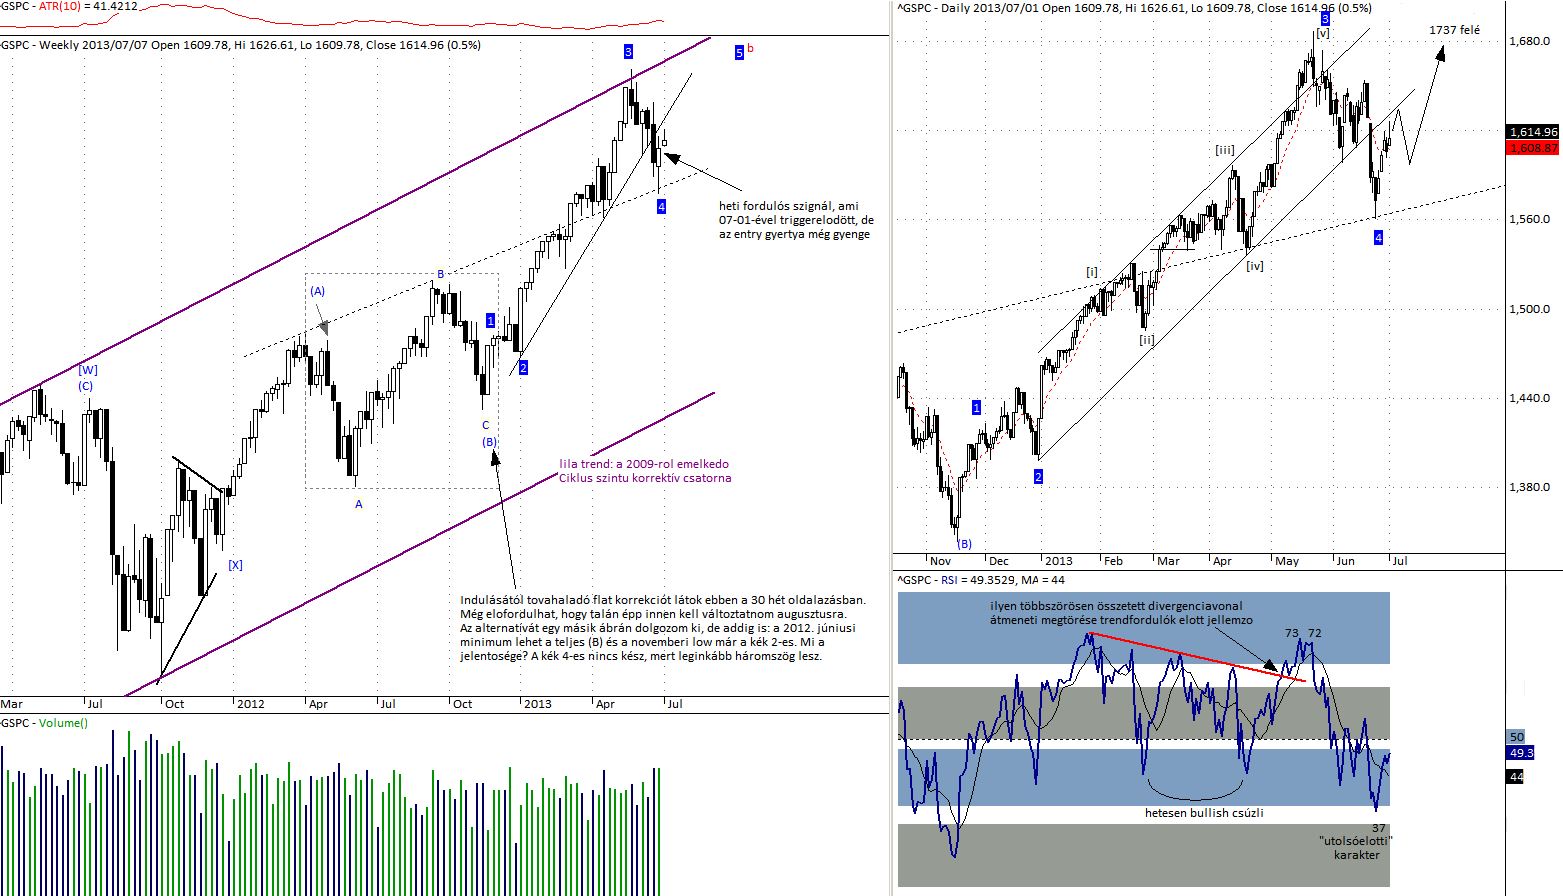
Task: Click the '"utolsóelotti" karakter' RSI note
Action: coord(1356,847)
